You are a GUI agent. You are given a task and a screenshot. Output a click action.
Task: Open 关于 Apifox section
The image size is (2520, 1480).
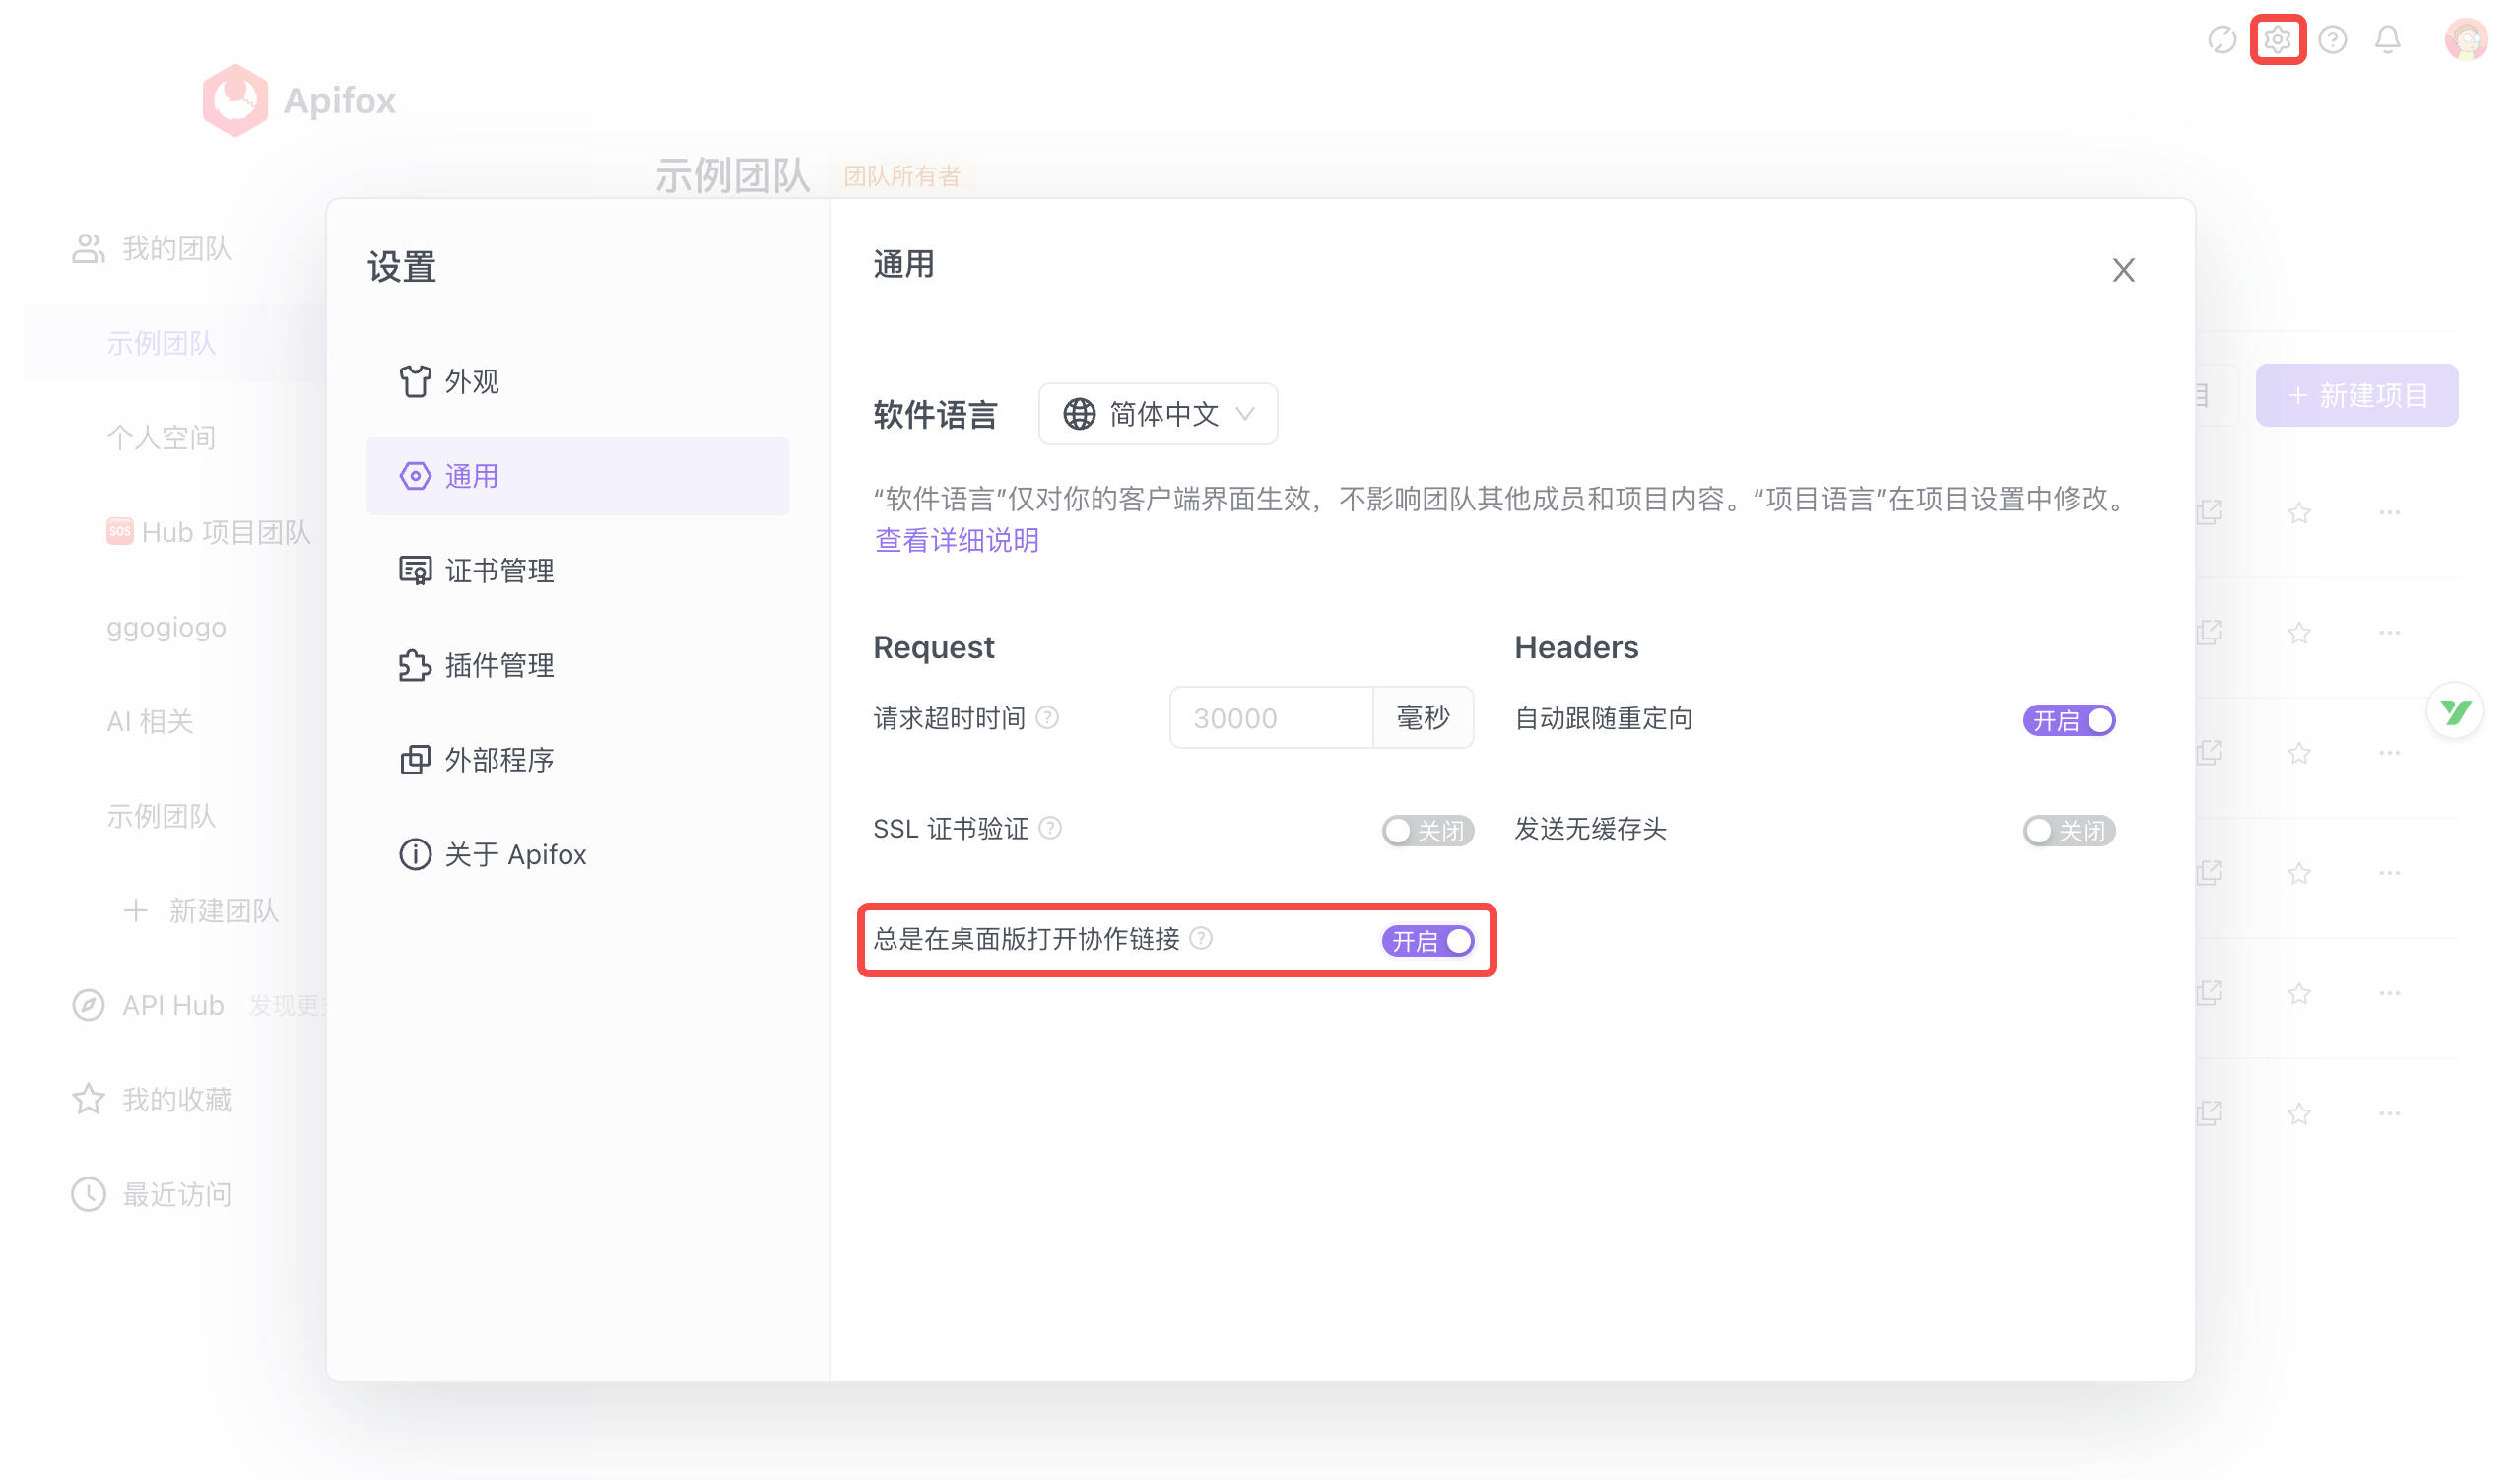(x=514, y=854)
